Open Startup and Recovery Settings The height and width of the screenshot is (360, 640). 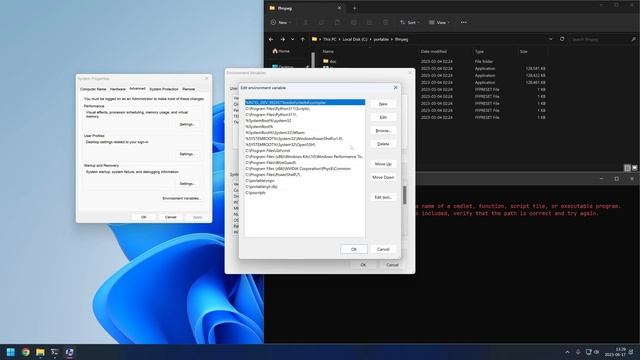187,184
